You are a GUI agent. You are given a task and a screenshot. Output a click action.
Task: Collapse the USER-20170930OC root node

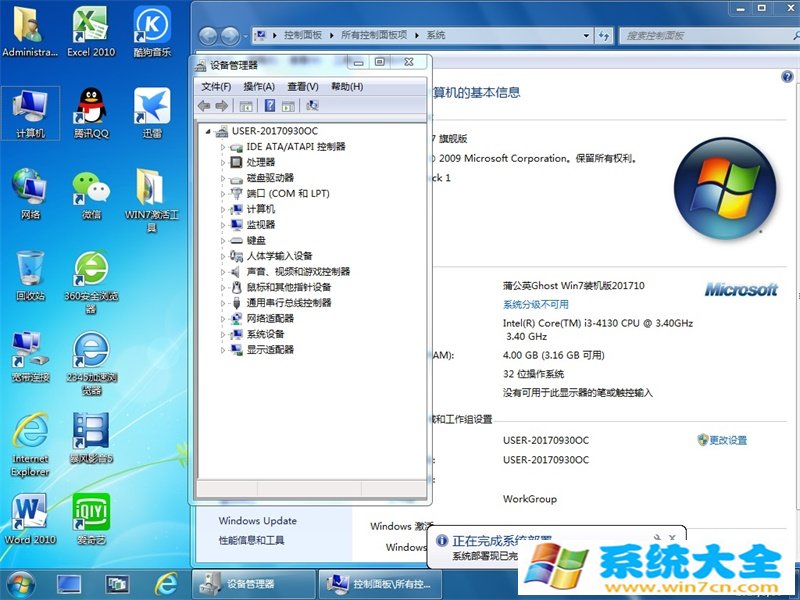(208, 130)
